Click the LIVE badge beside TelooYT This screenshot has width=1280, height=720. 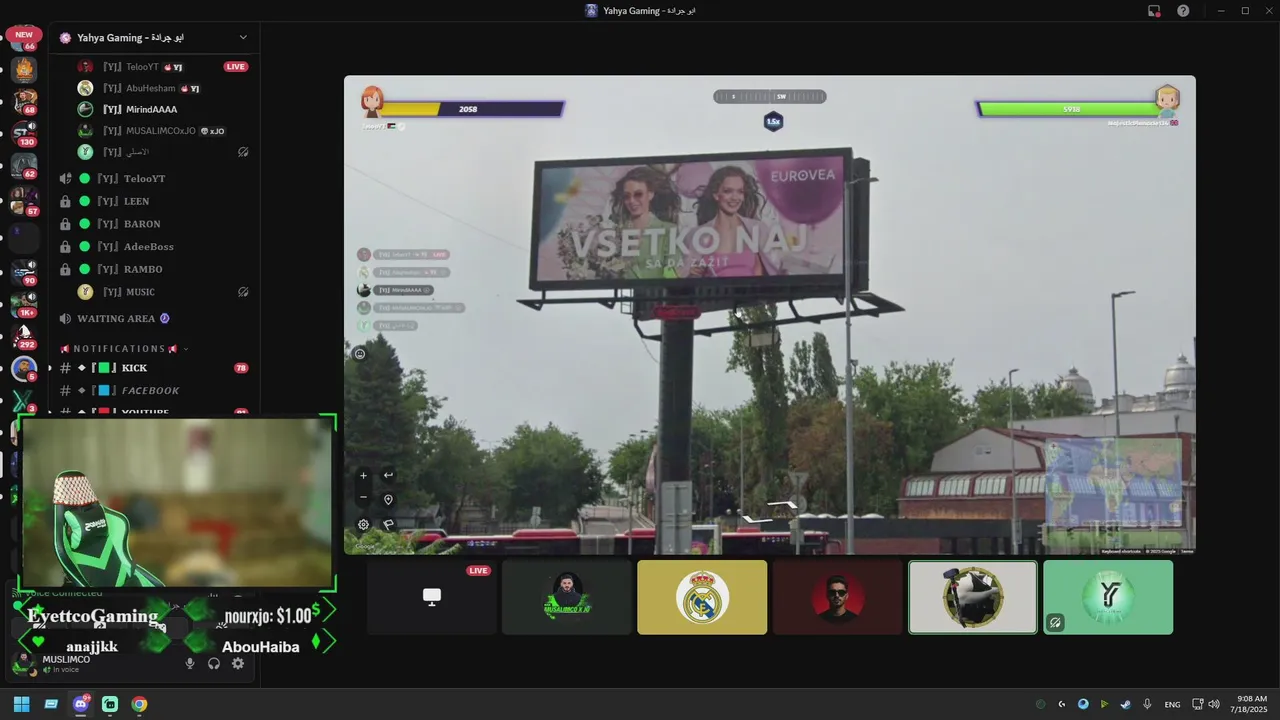pyautogui.click(x=236, y=67)
